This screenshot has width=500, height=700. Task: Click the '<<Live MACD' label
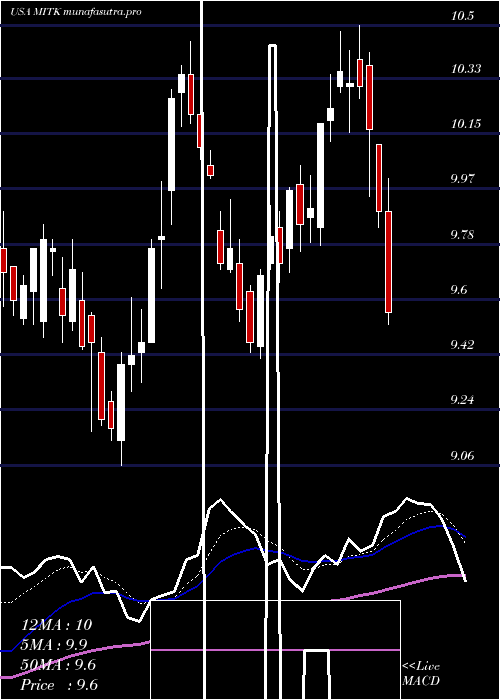[421, 674]
